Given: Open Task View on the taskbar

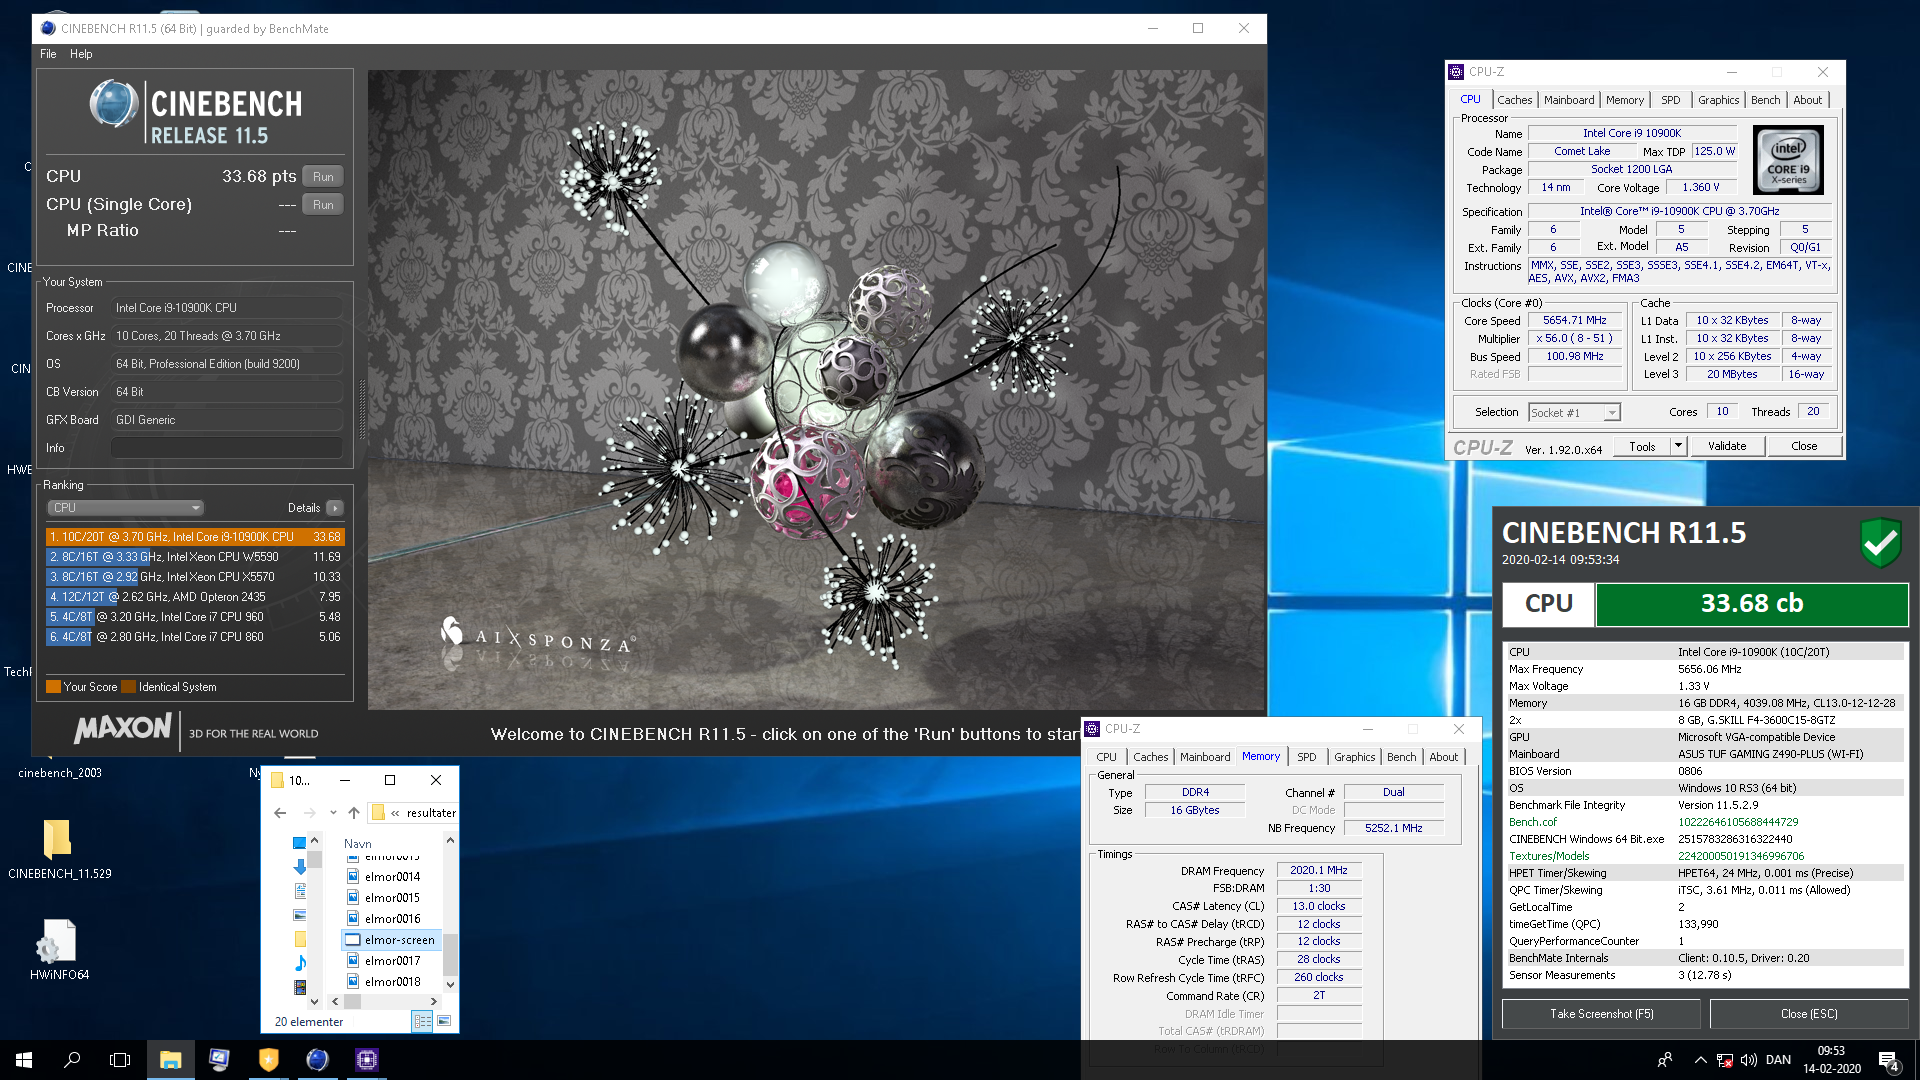Looking at the screenshot, I should [x=120, y=1060].
